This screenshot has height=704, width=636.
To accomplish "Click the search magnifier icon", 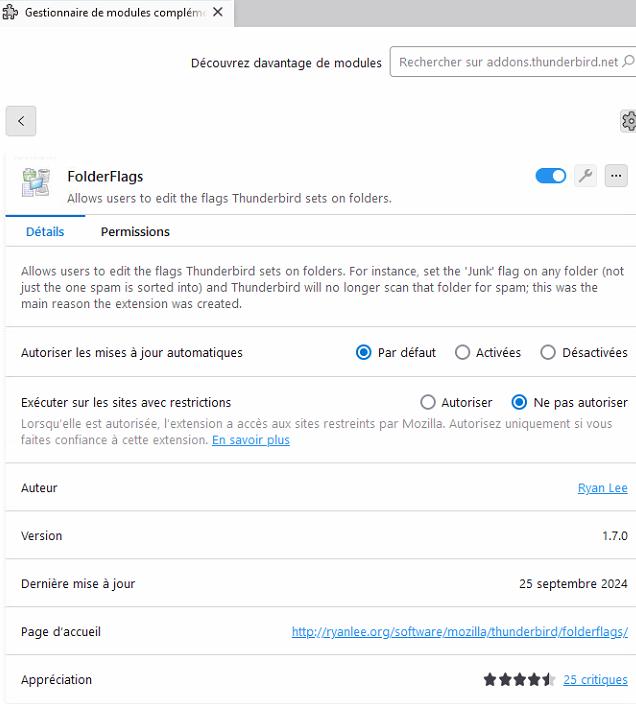I will (628, 61).
